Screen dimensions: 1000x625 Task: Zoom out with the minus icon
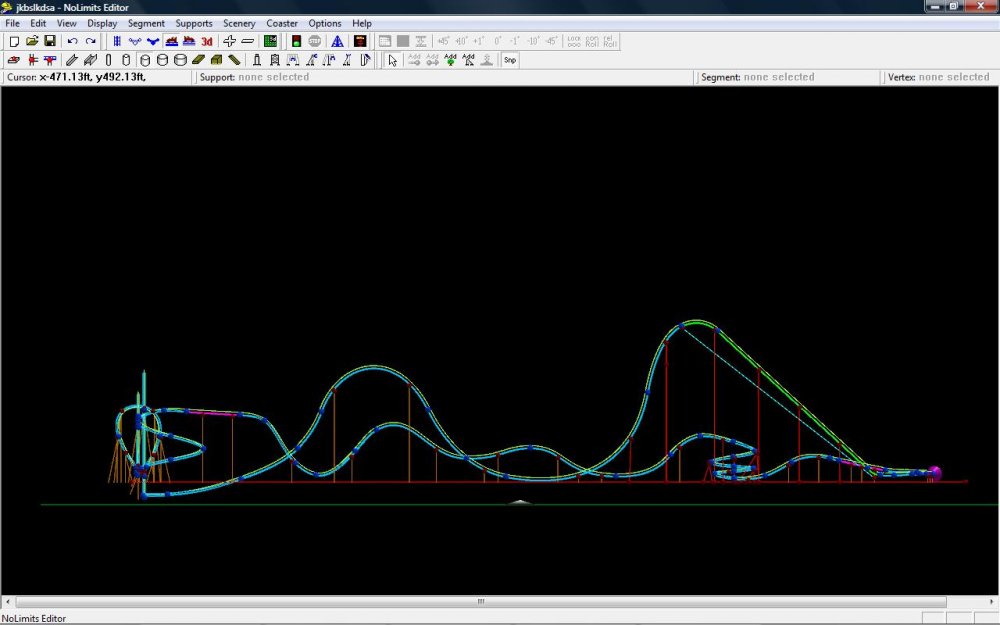tap(247, 41)
